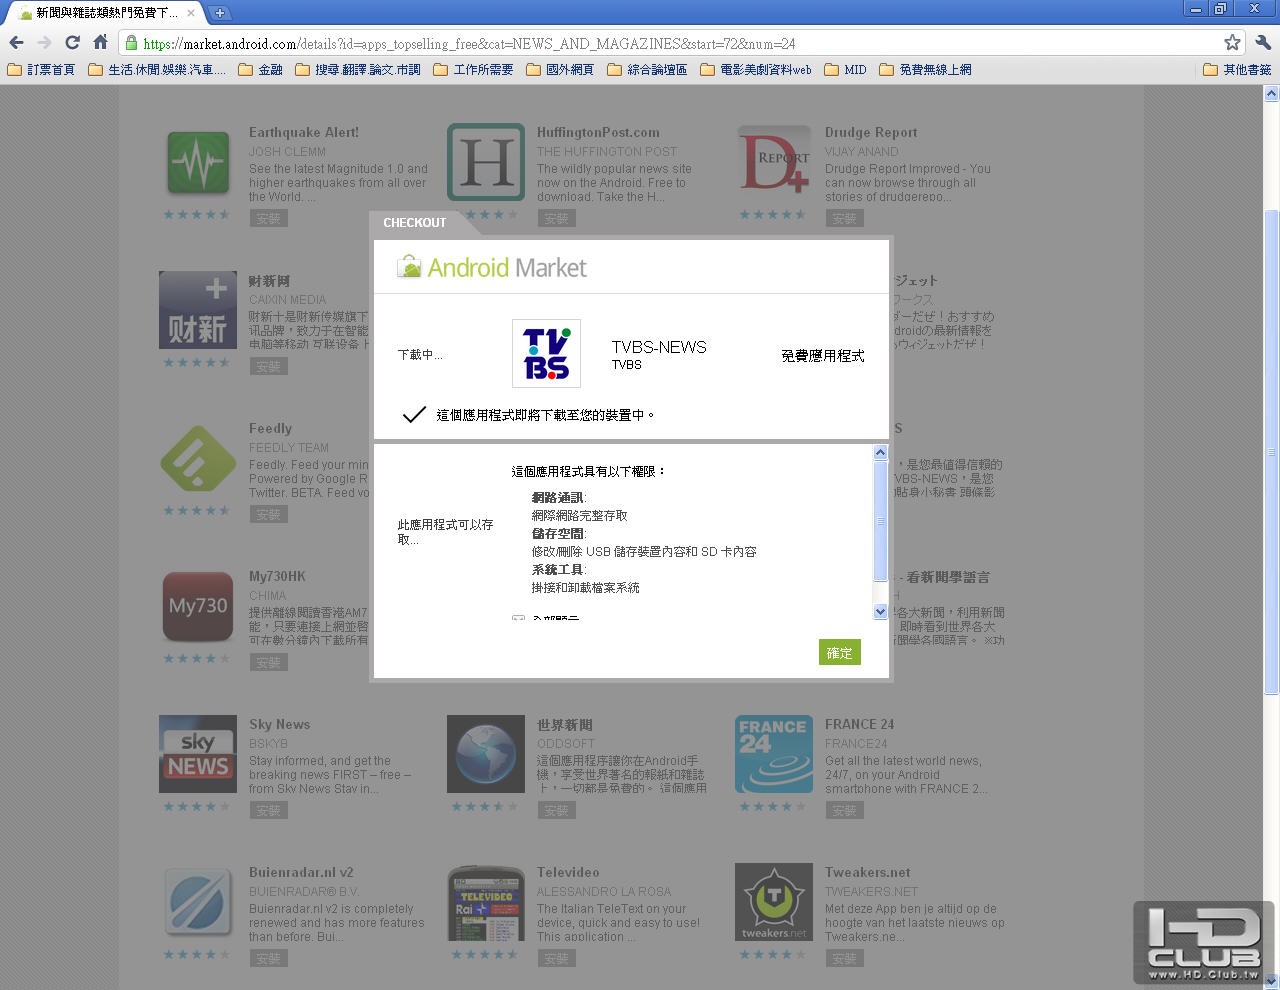Viewport: 1280px width, 990px height.
Task: Bookmark this page with the star icon
Action: [1232, 43]
